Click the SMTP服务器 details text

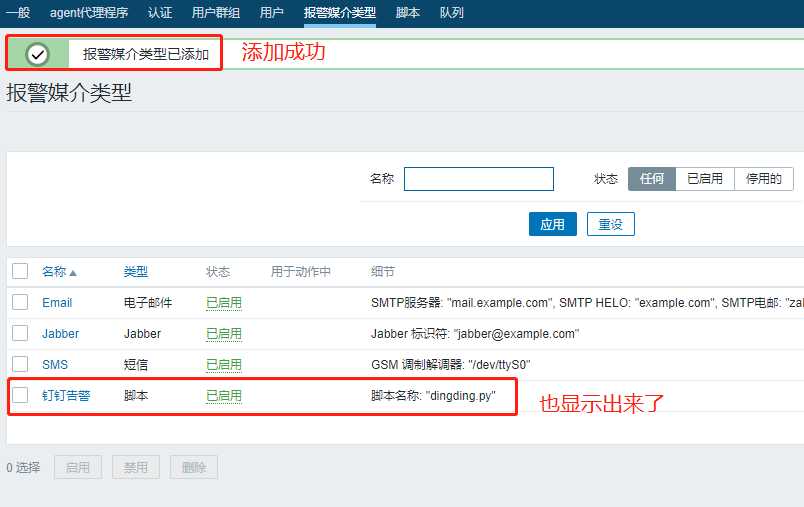(587, 303)
